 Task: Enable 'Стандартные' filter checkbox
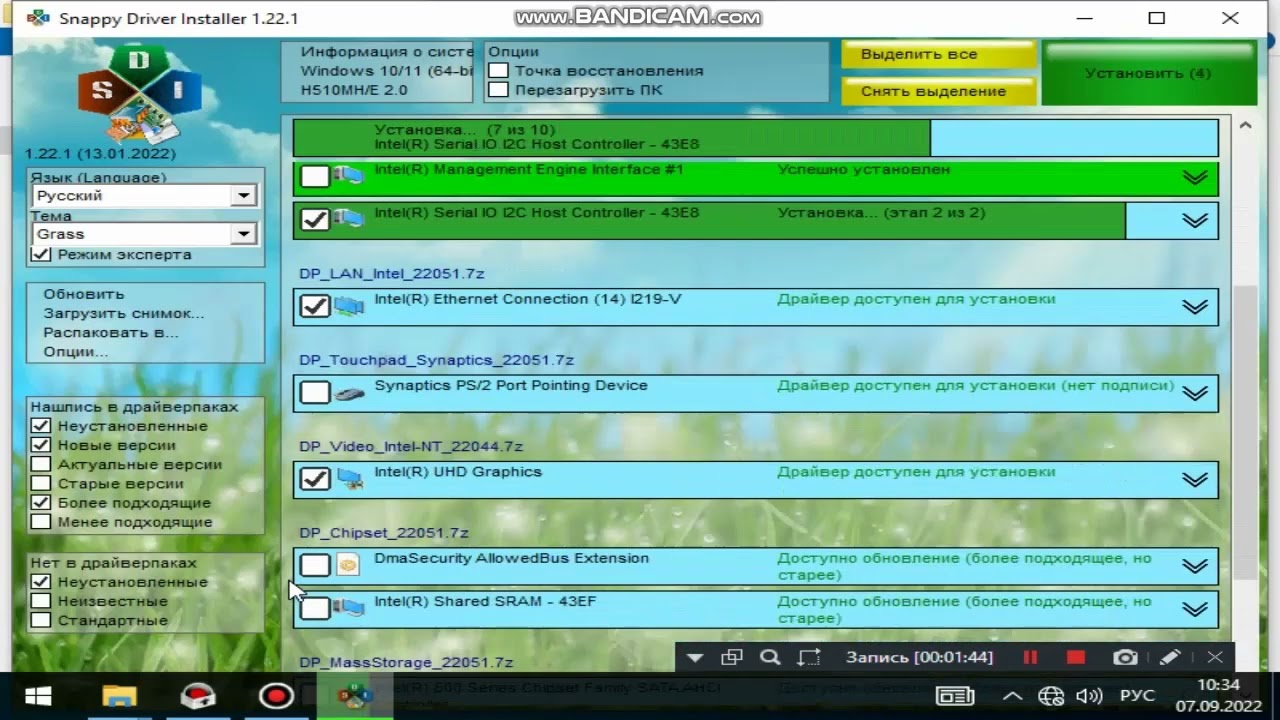point(41,620)
